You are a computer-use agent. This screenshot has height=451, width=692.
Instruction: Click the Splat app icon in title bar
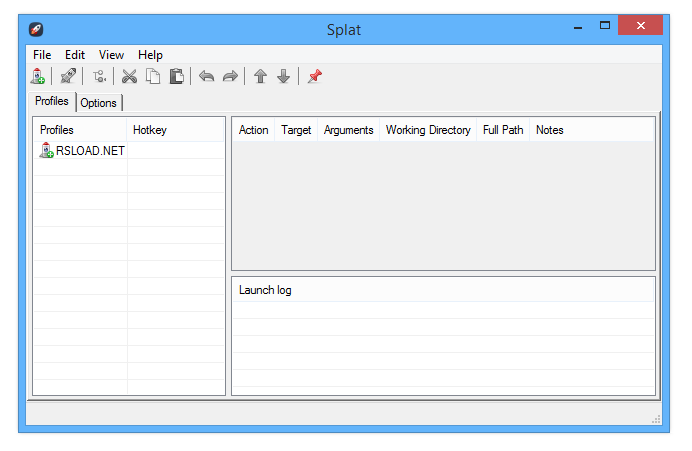pos(36,29)
